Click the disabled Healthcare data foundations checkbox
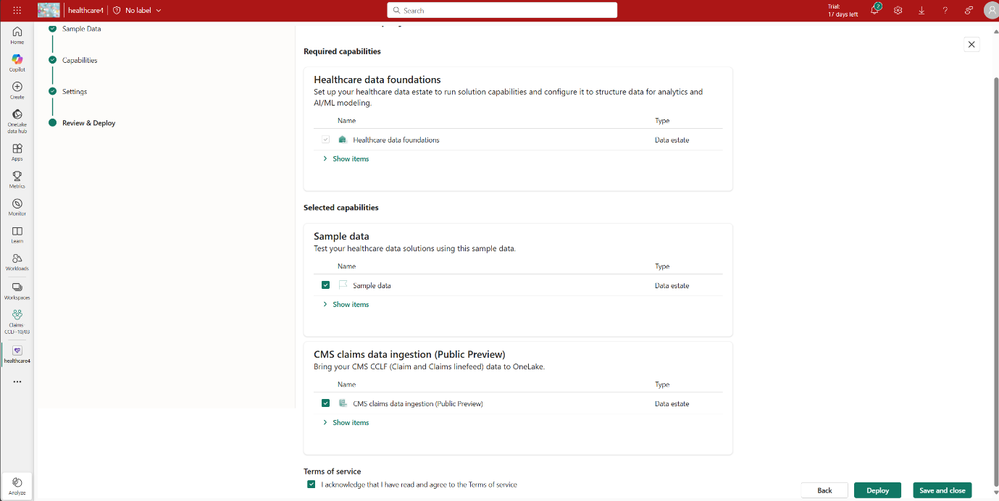 point(326,140)
